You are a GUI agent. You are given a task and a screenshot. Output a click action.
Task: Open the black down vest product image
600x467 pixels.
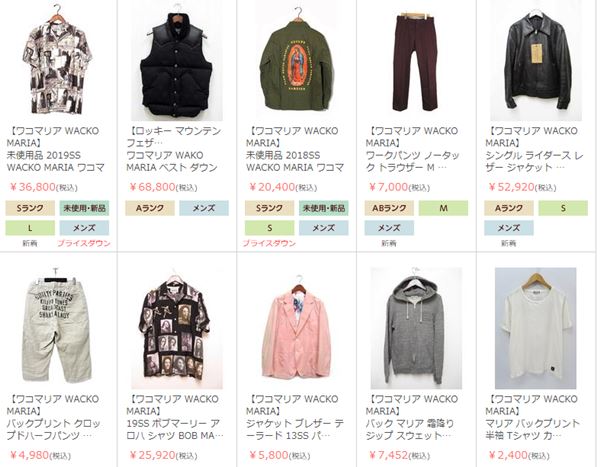pos(177,61)
